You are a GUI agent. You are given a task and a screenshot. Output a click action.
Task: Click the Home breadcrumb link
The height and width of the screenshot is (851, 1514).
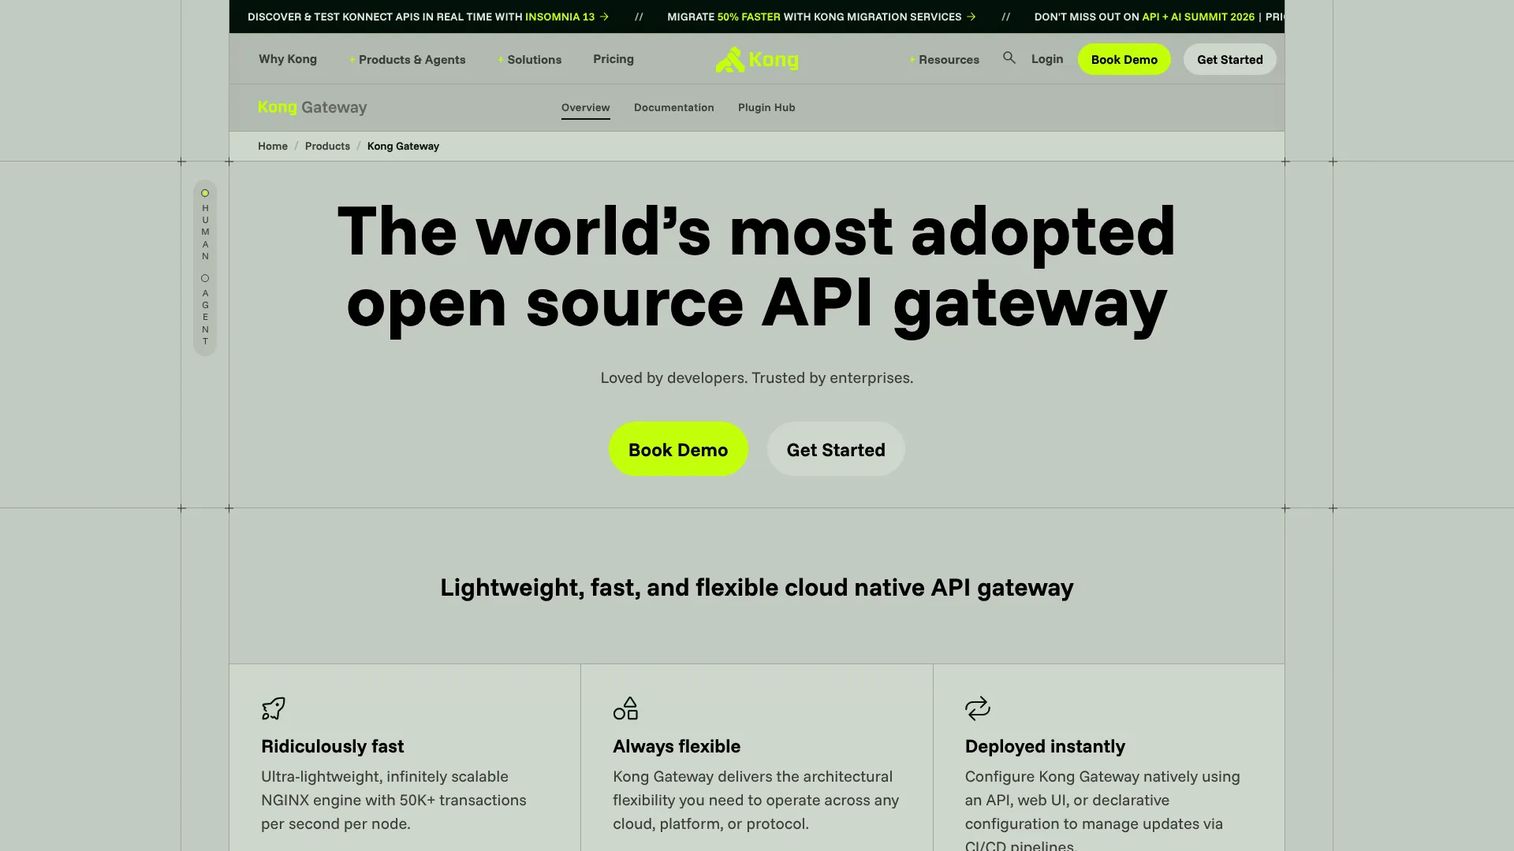coord(273,146)
